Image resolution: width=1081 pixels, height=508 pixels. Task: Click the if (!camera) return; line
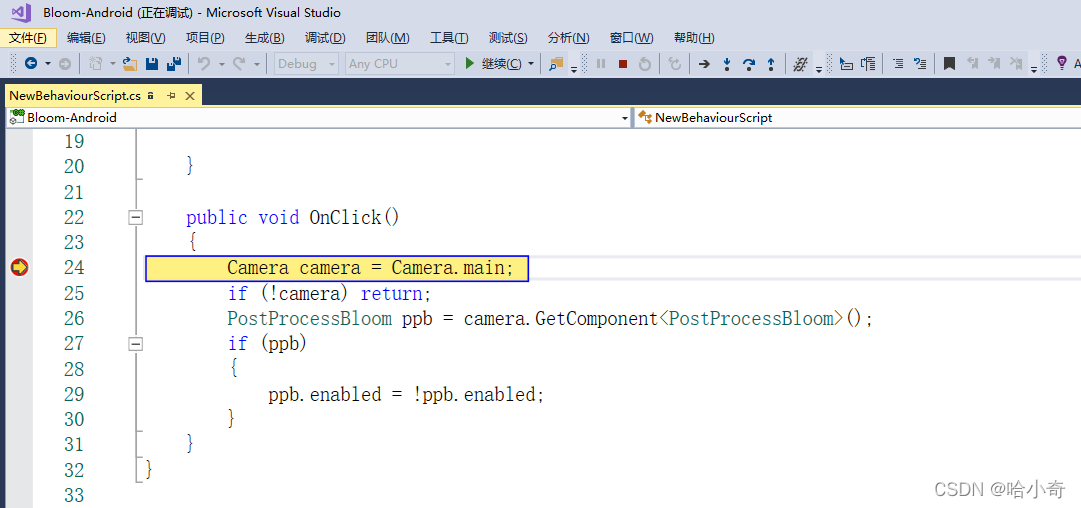point(330,294)
